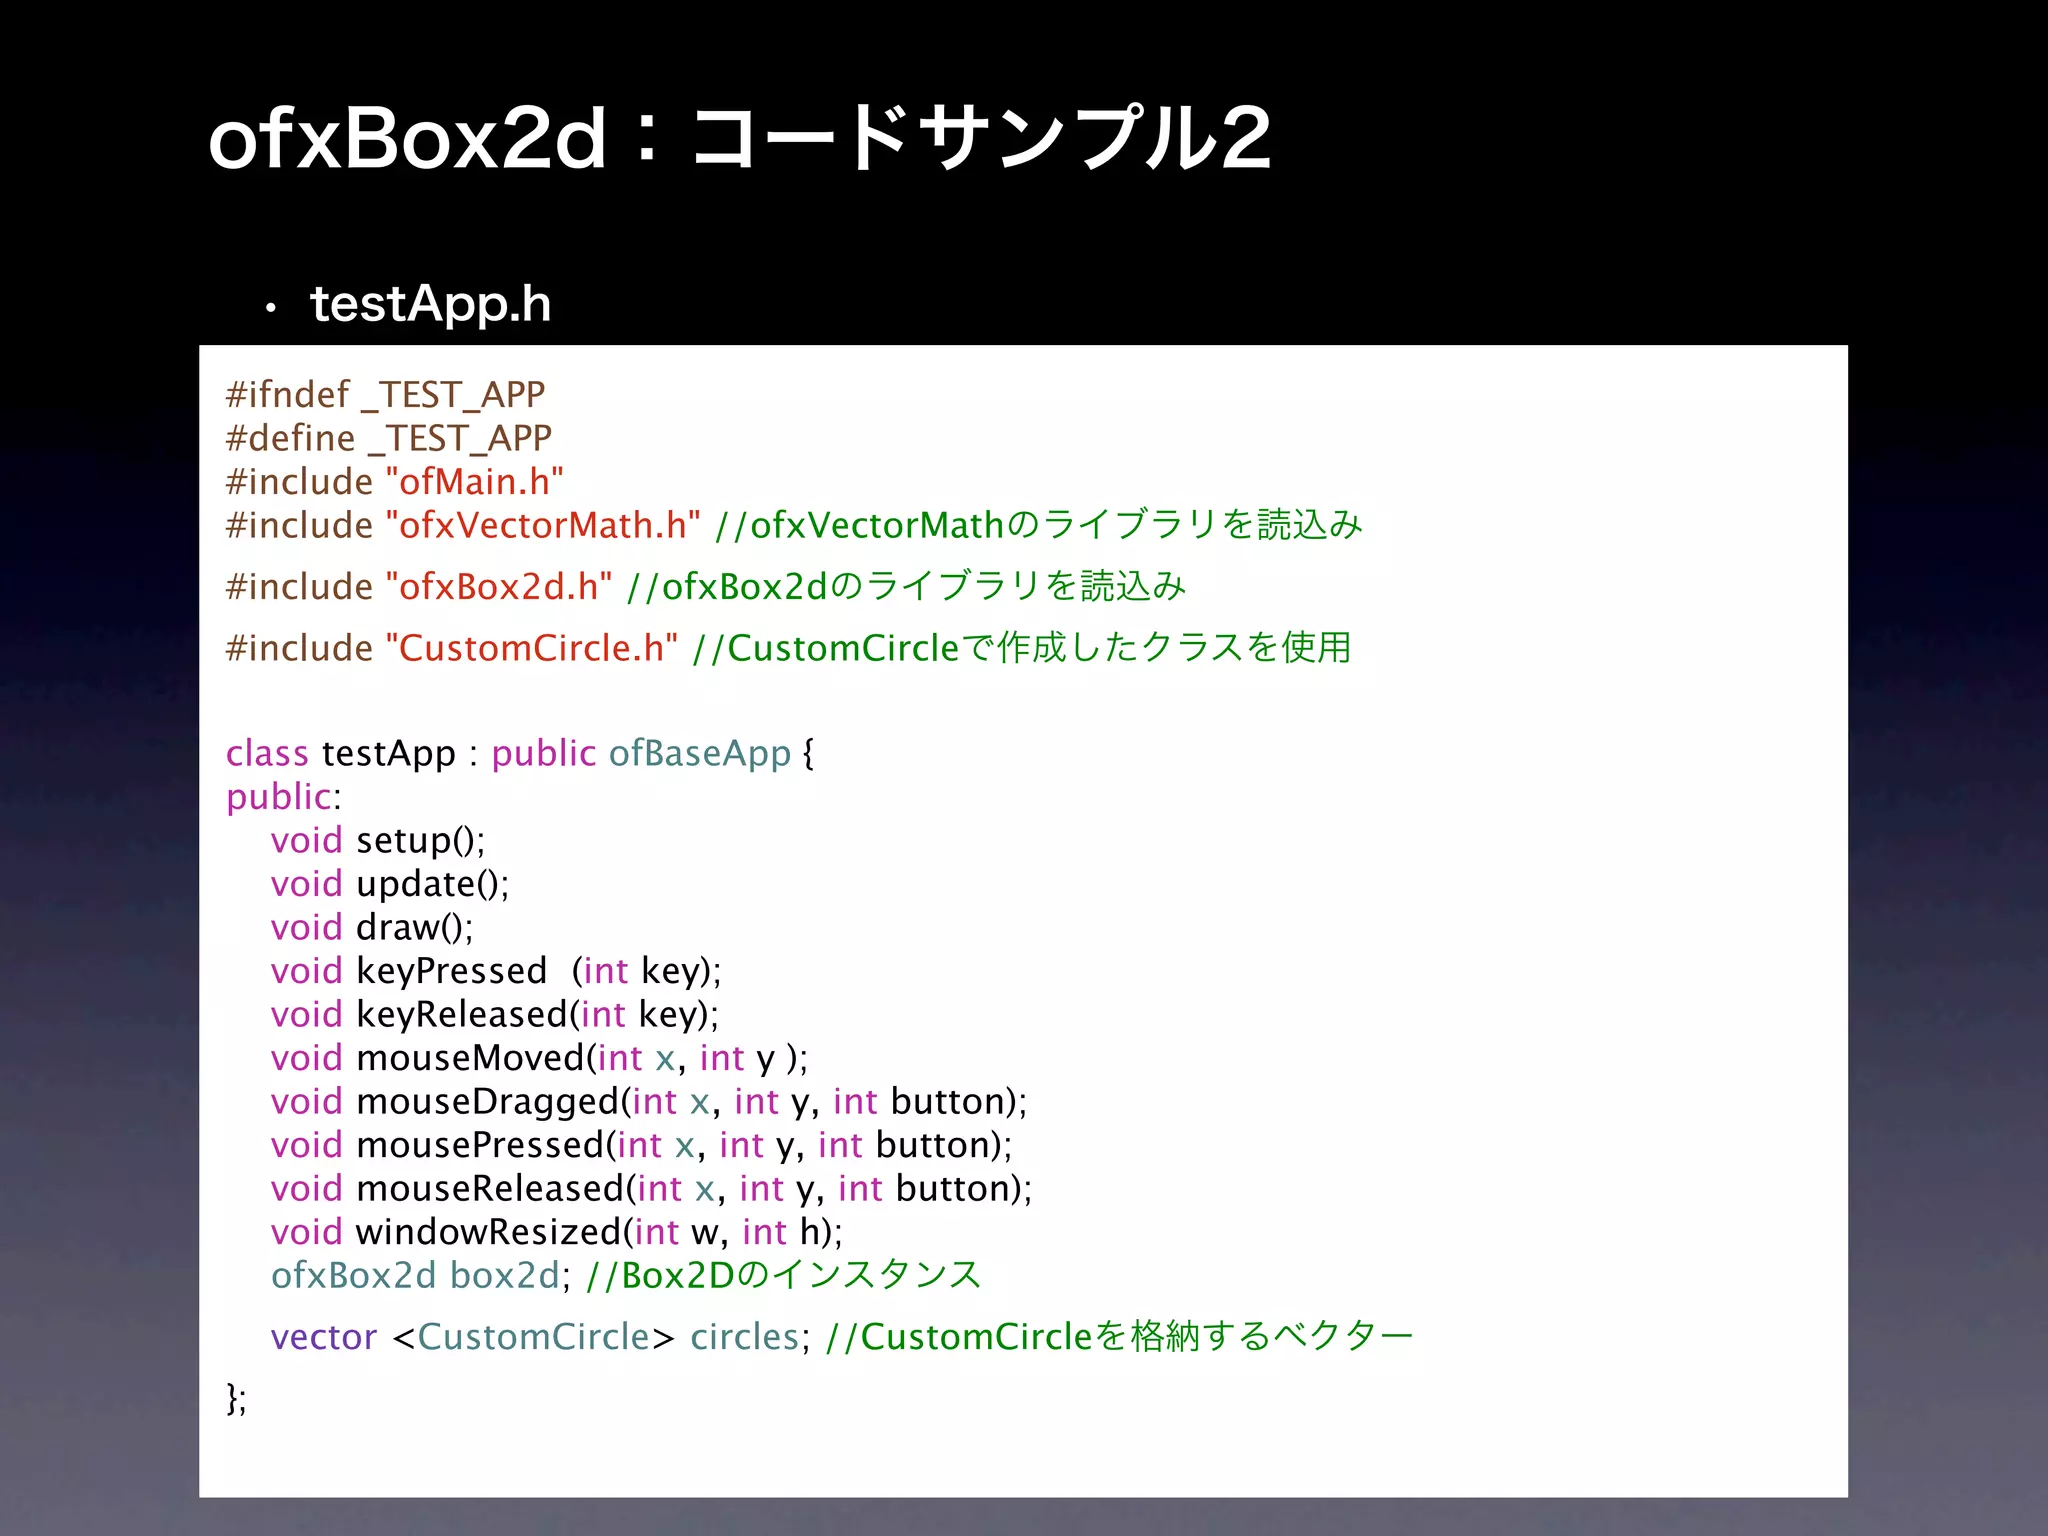Click the standalone "public:" access specifier line
2048x1536 pixels.
point(284,797)
